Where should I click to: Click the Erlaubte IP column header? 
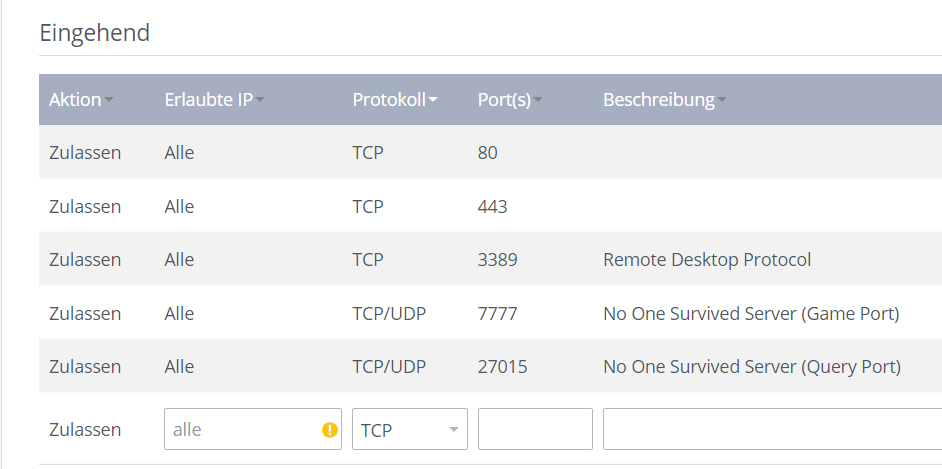(x=208, y=100)
